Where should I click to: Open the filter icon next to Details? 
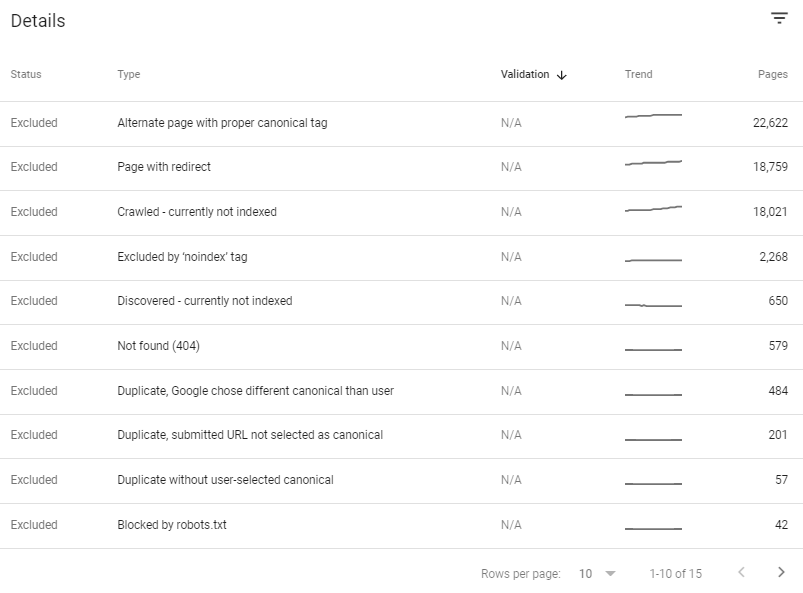[x=779, y=19]
